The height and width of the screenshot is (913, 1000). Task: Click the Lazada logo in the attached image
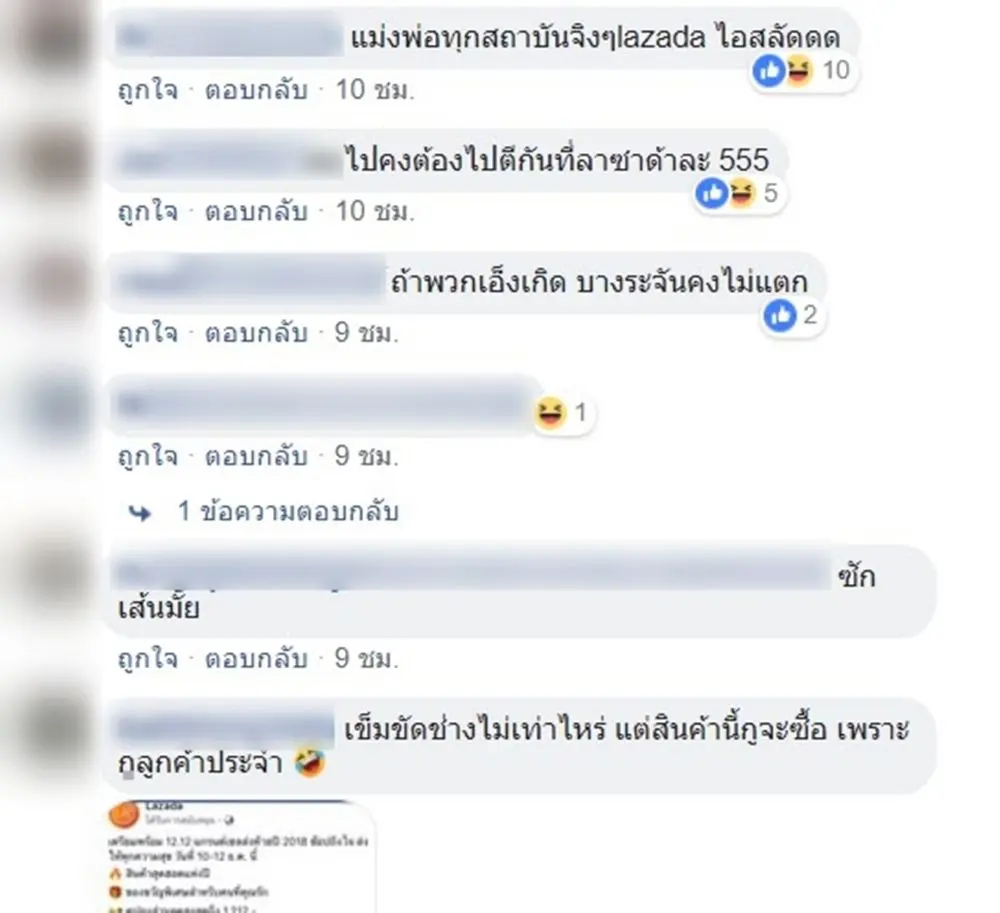(x=124, y=814)
